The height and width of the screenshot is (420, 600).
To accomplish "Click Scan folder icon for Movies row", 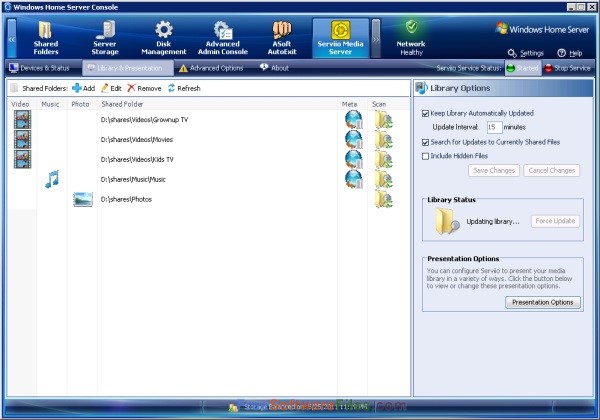I will tap(383, 139).
